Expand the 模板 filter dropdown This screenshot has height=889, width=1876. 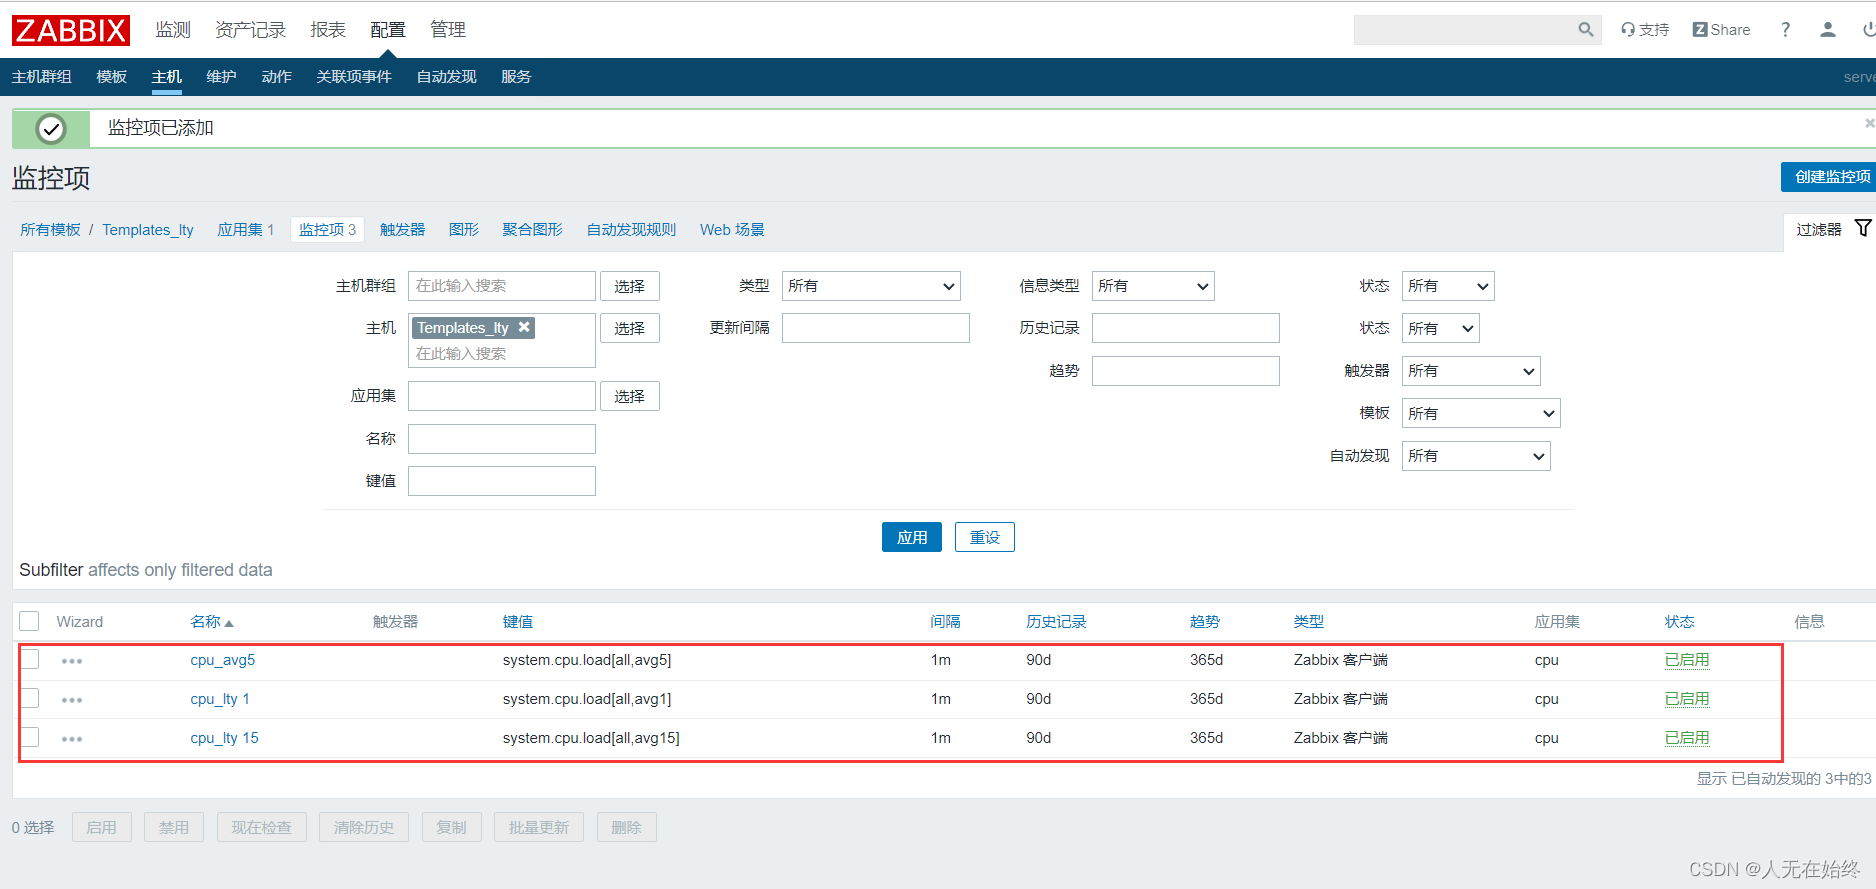[1481, 413]
